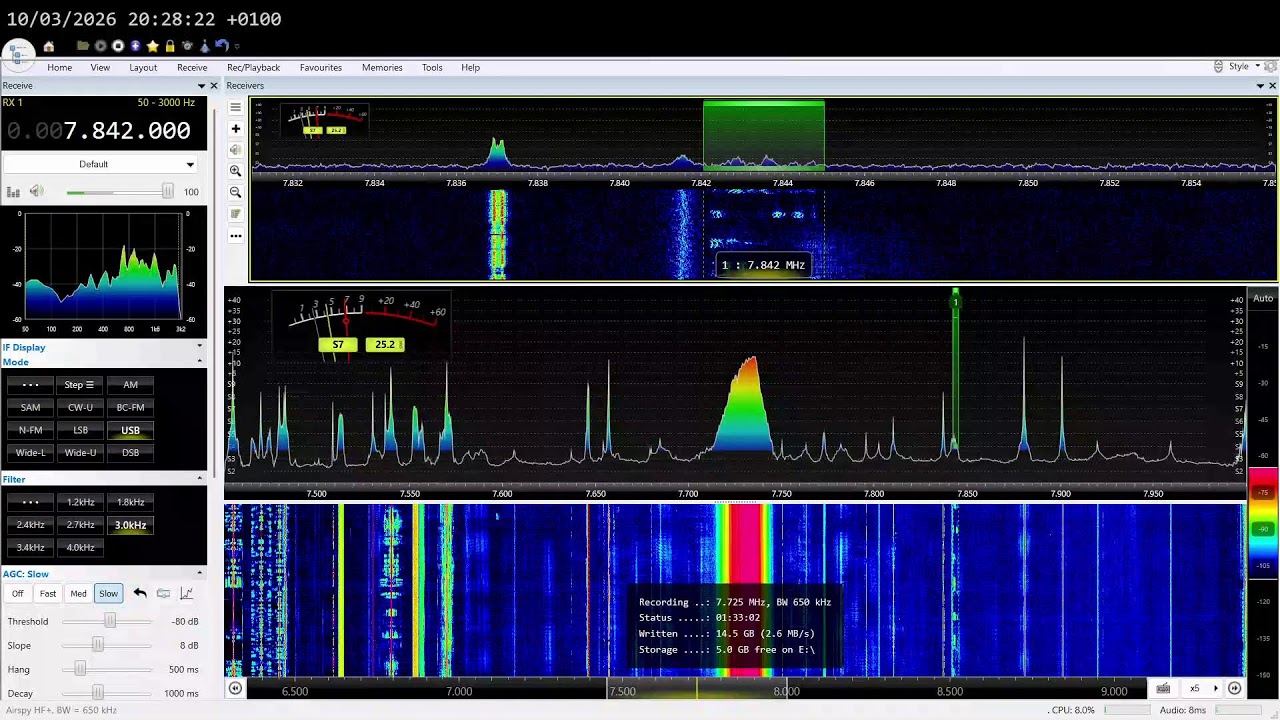Open the quick access toolbar customize arrow

point(237,46)
